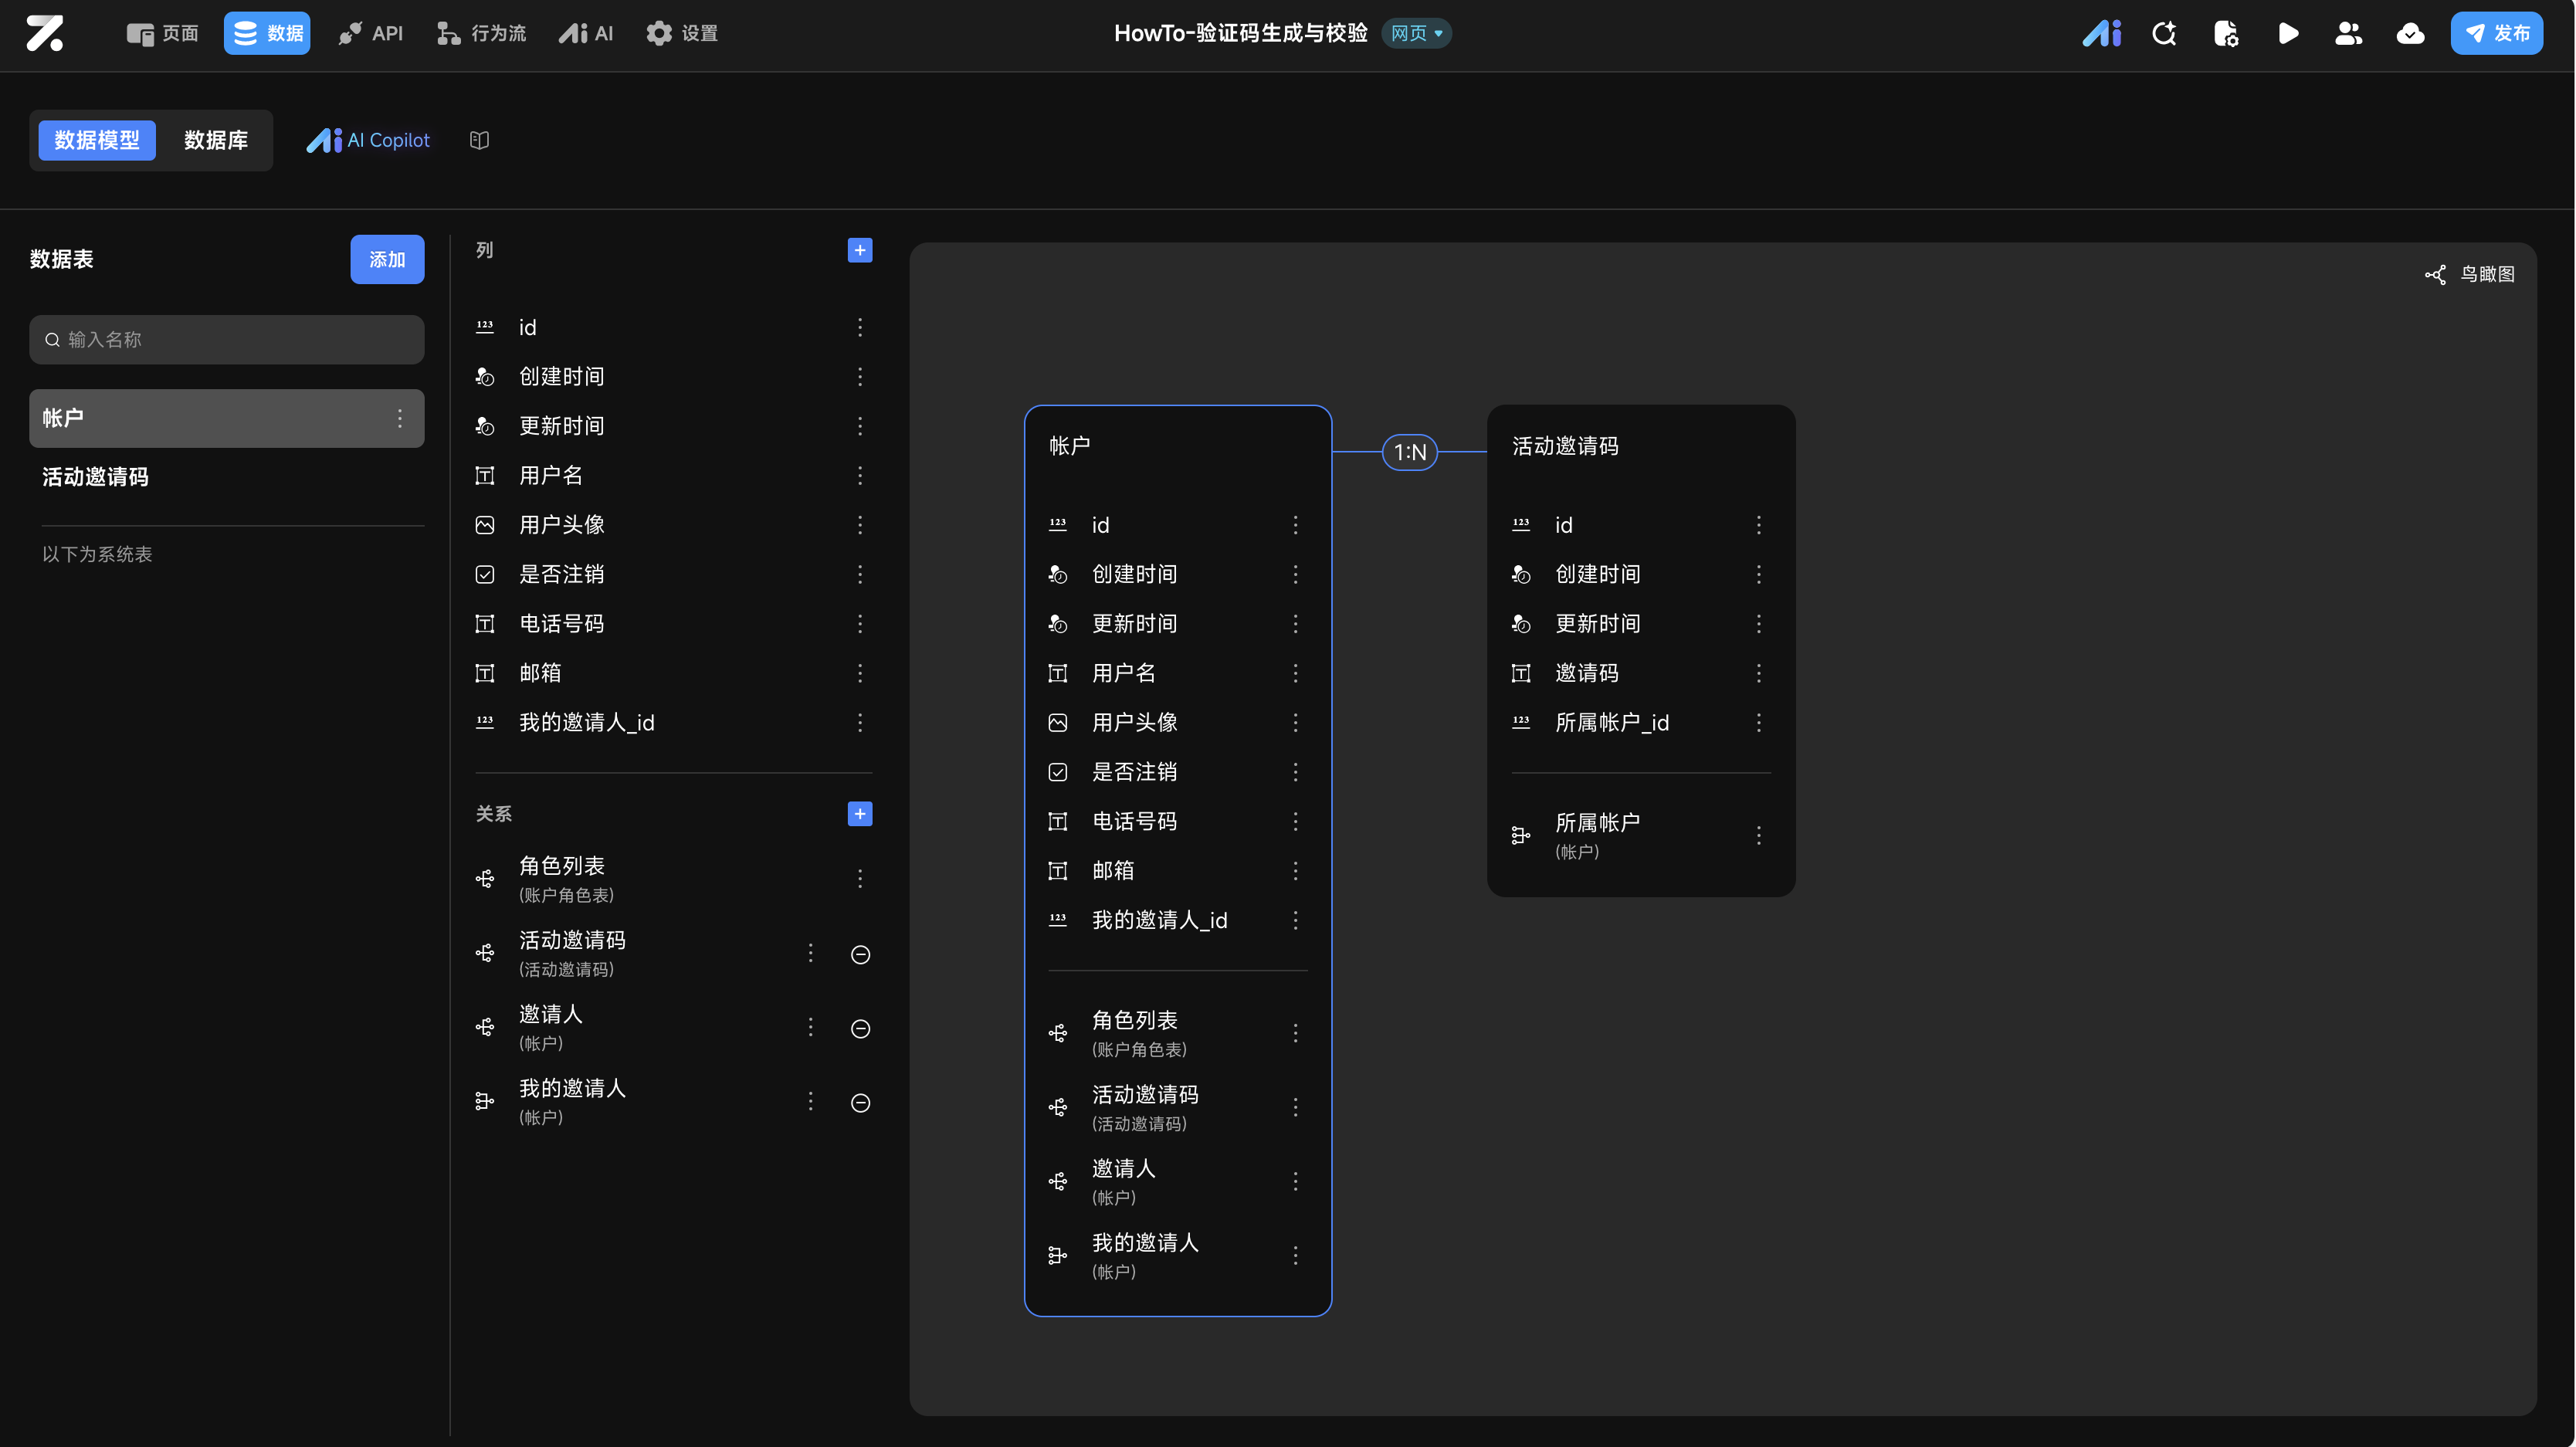Click the 1:N relation badge
Screen dimensions: 2576x1447
point(1409,452)
